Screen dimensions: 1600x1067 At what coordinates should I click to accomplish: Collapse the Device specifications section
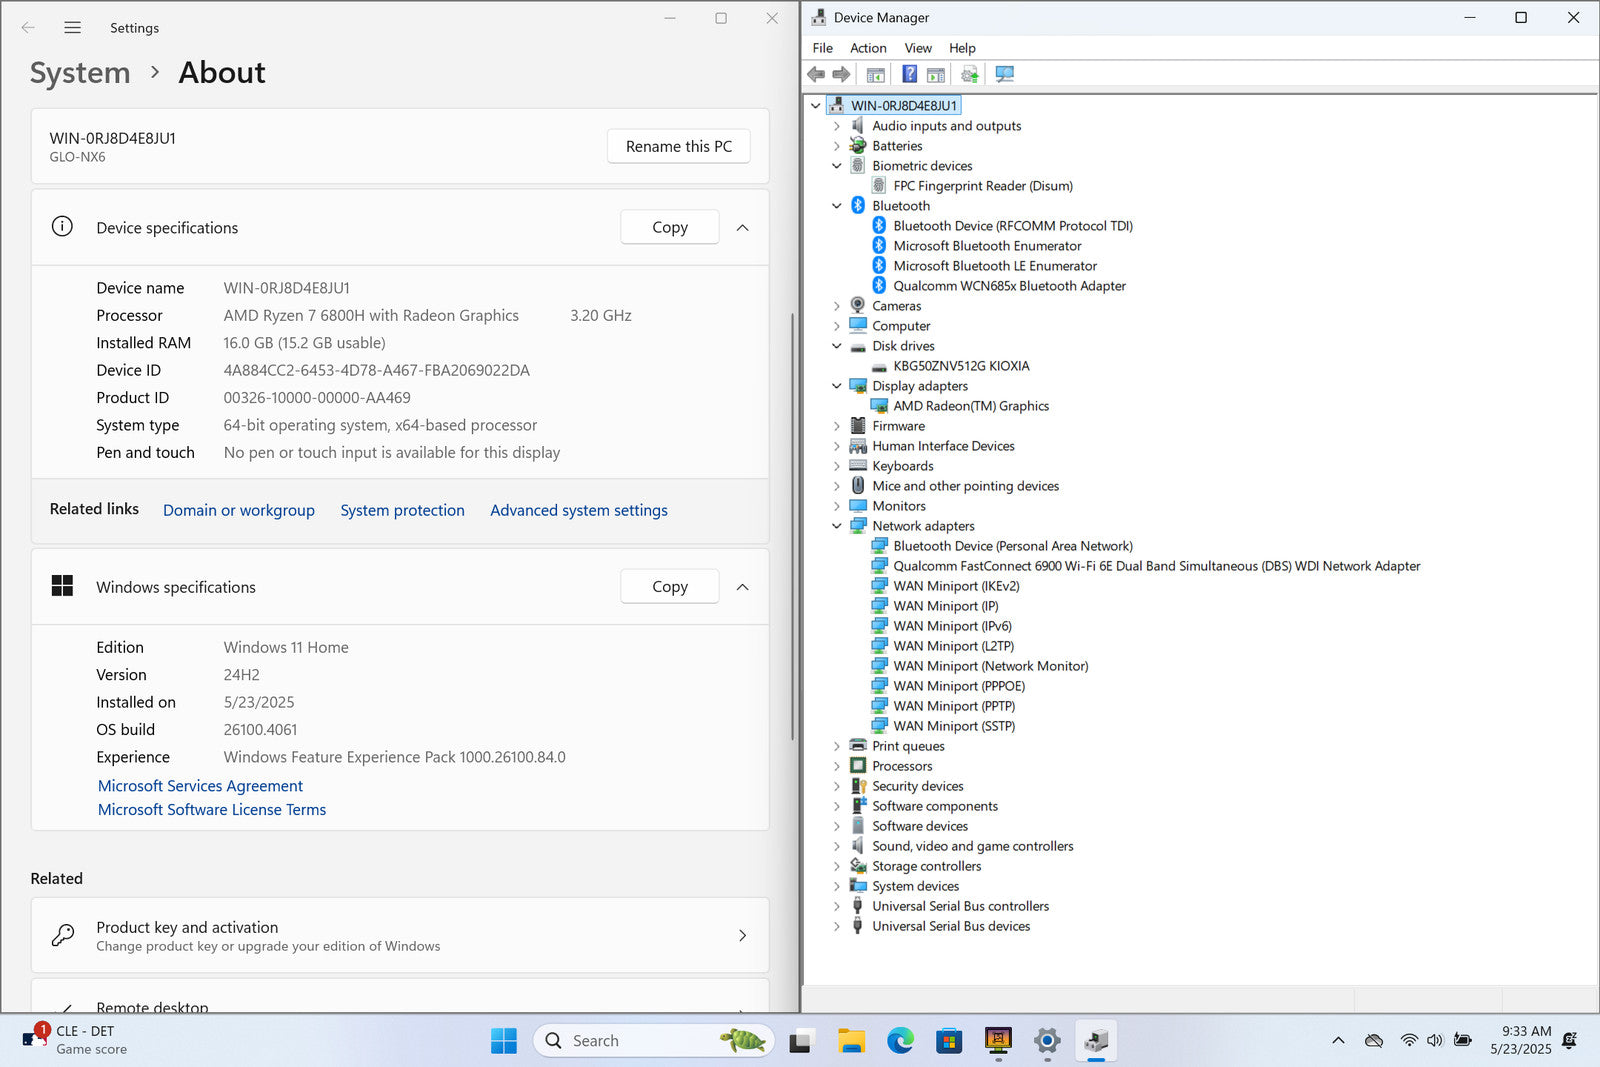tap(742, 228)
